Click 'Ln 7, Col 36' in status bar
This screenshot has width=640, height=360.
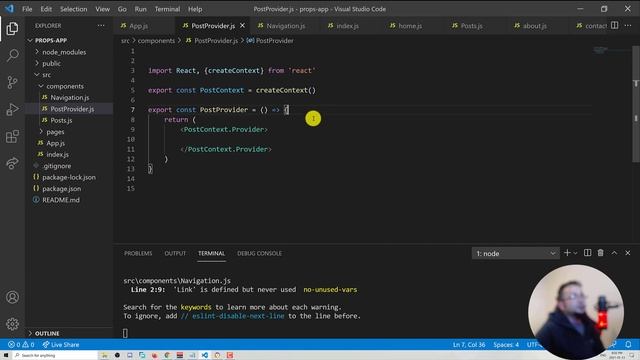[469, 344]
